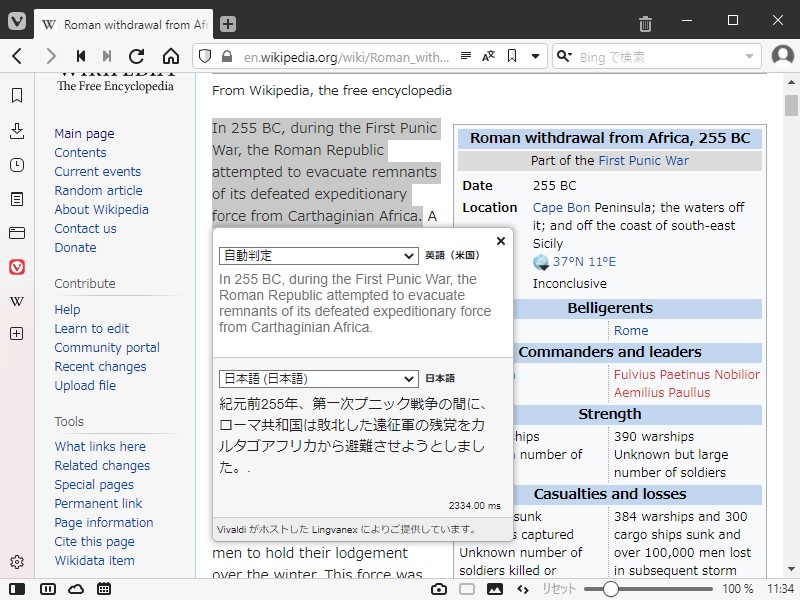The height and width of the screenshot is (600, 800).
Task: Capture a page screenshot with camera icon
Action: click(x=439, y=589)
